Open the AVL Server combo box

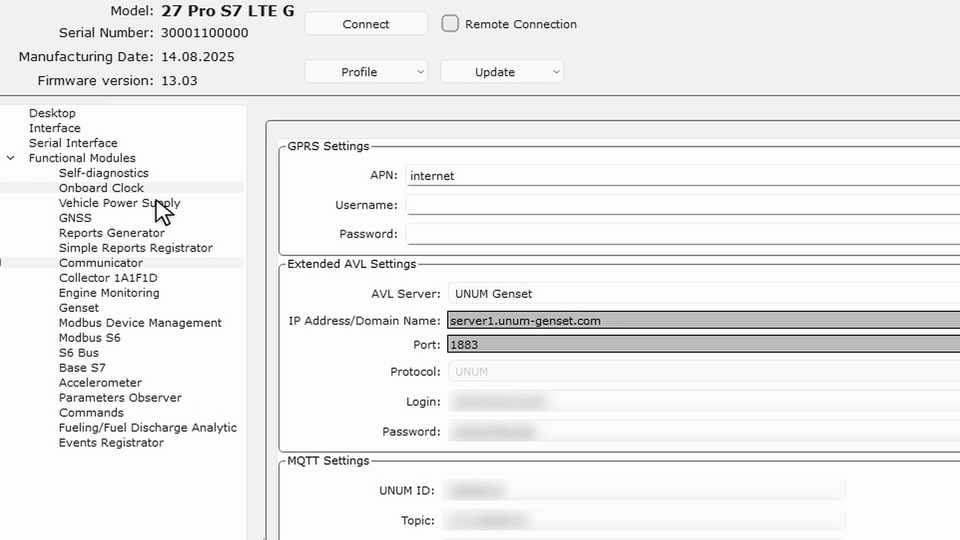click(703, 294)
